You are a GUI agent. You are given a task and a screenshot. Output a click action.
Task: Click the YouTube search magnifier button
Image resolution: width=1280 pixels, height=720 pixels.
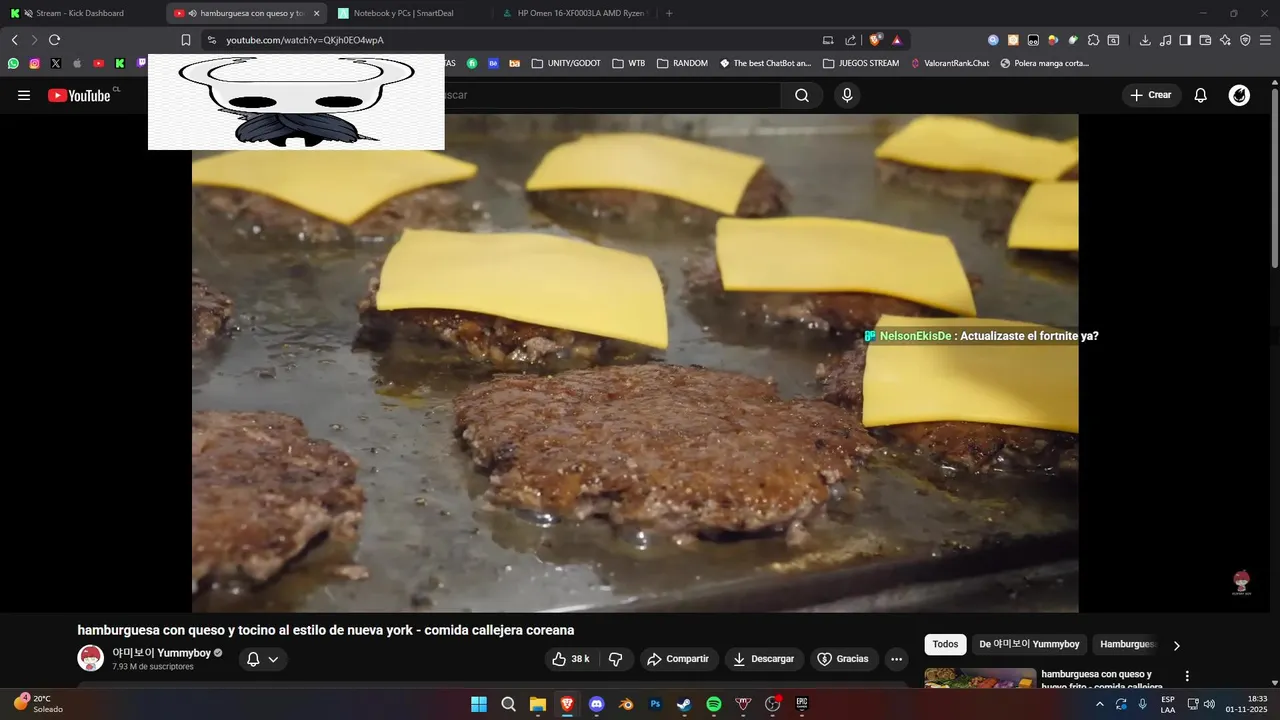(802, 95)
